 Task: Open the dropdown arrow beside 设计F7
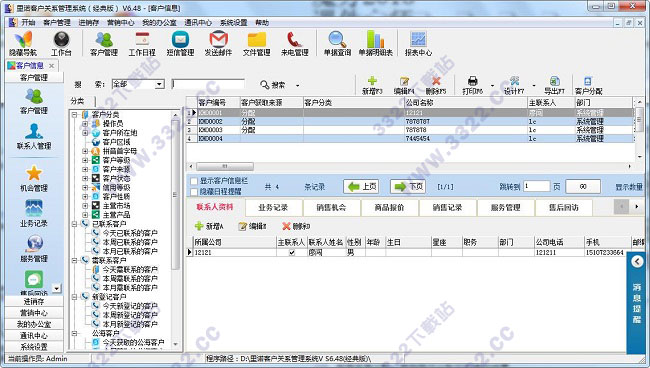[534, 86]
